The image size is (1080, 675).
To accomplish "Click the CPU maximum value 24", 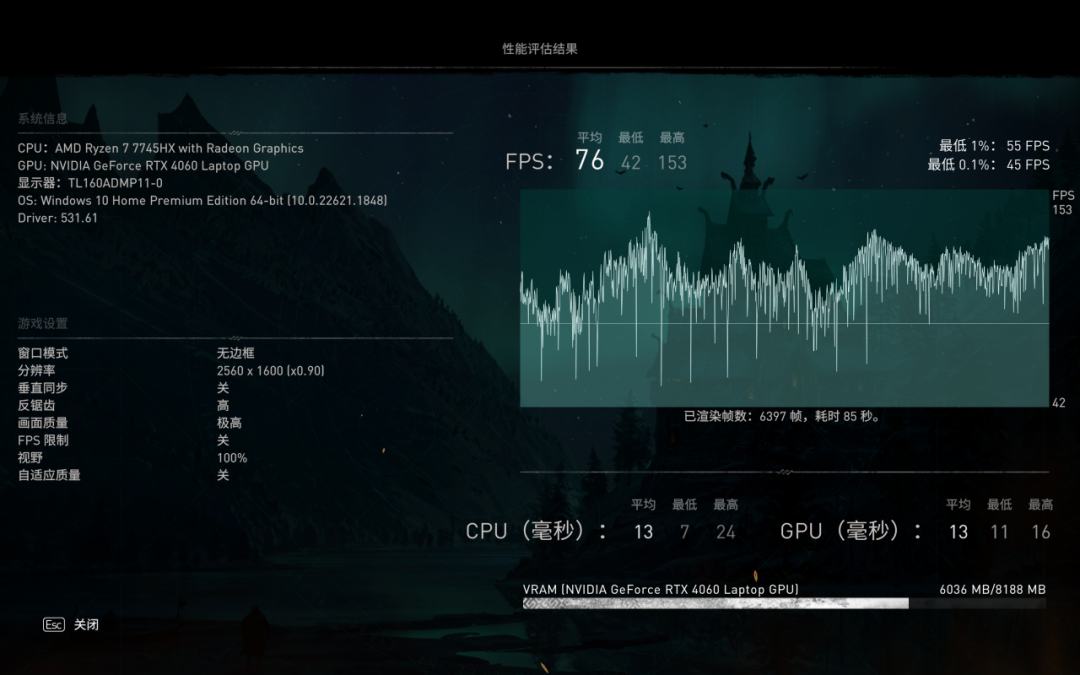I will coord(725,532).
